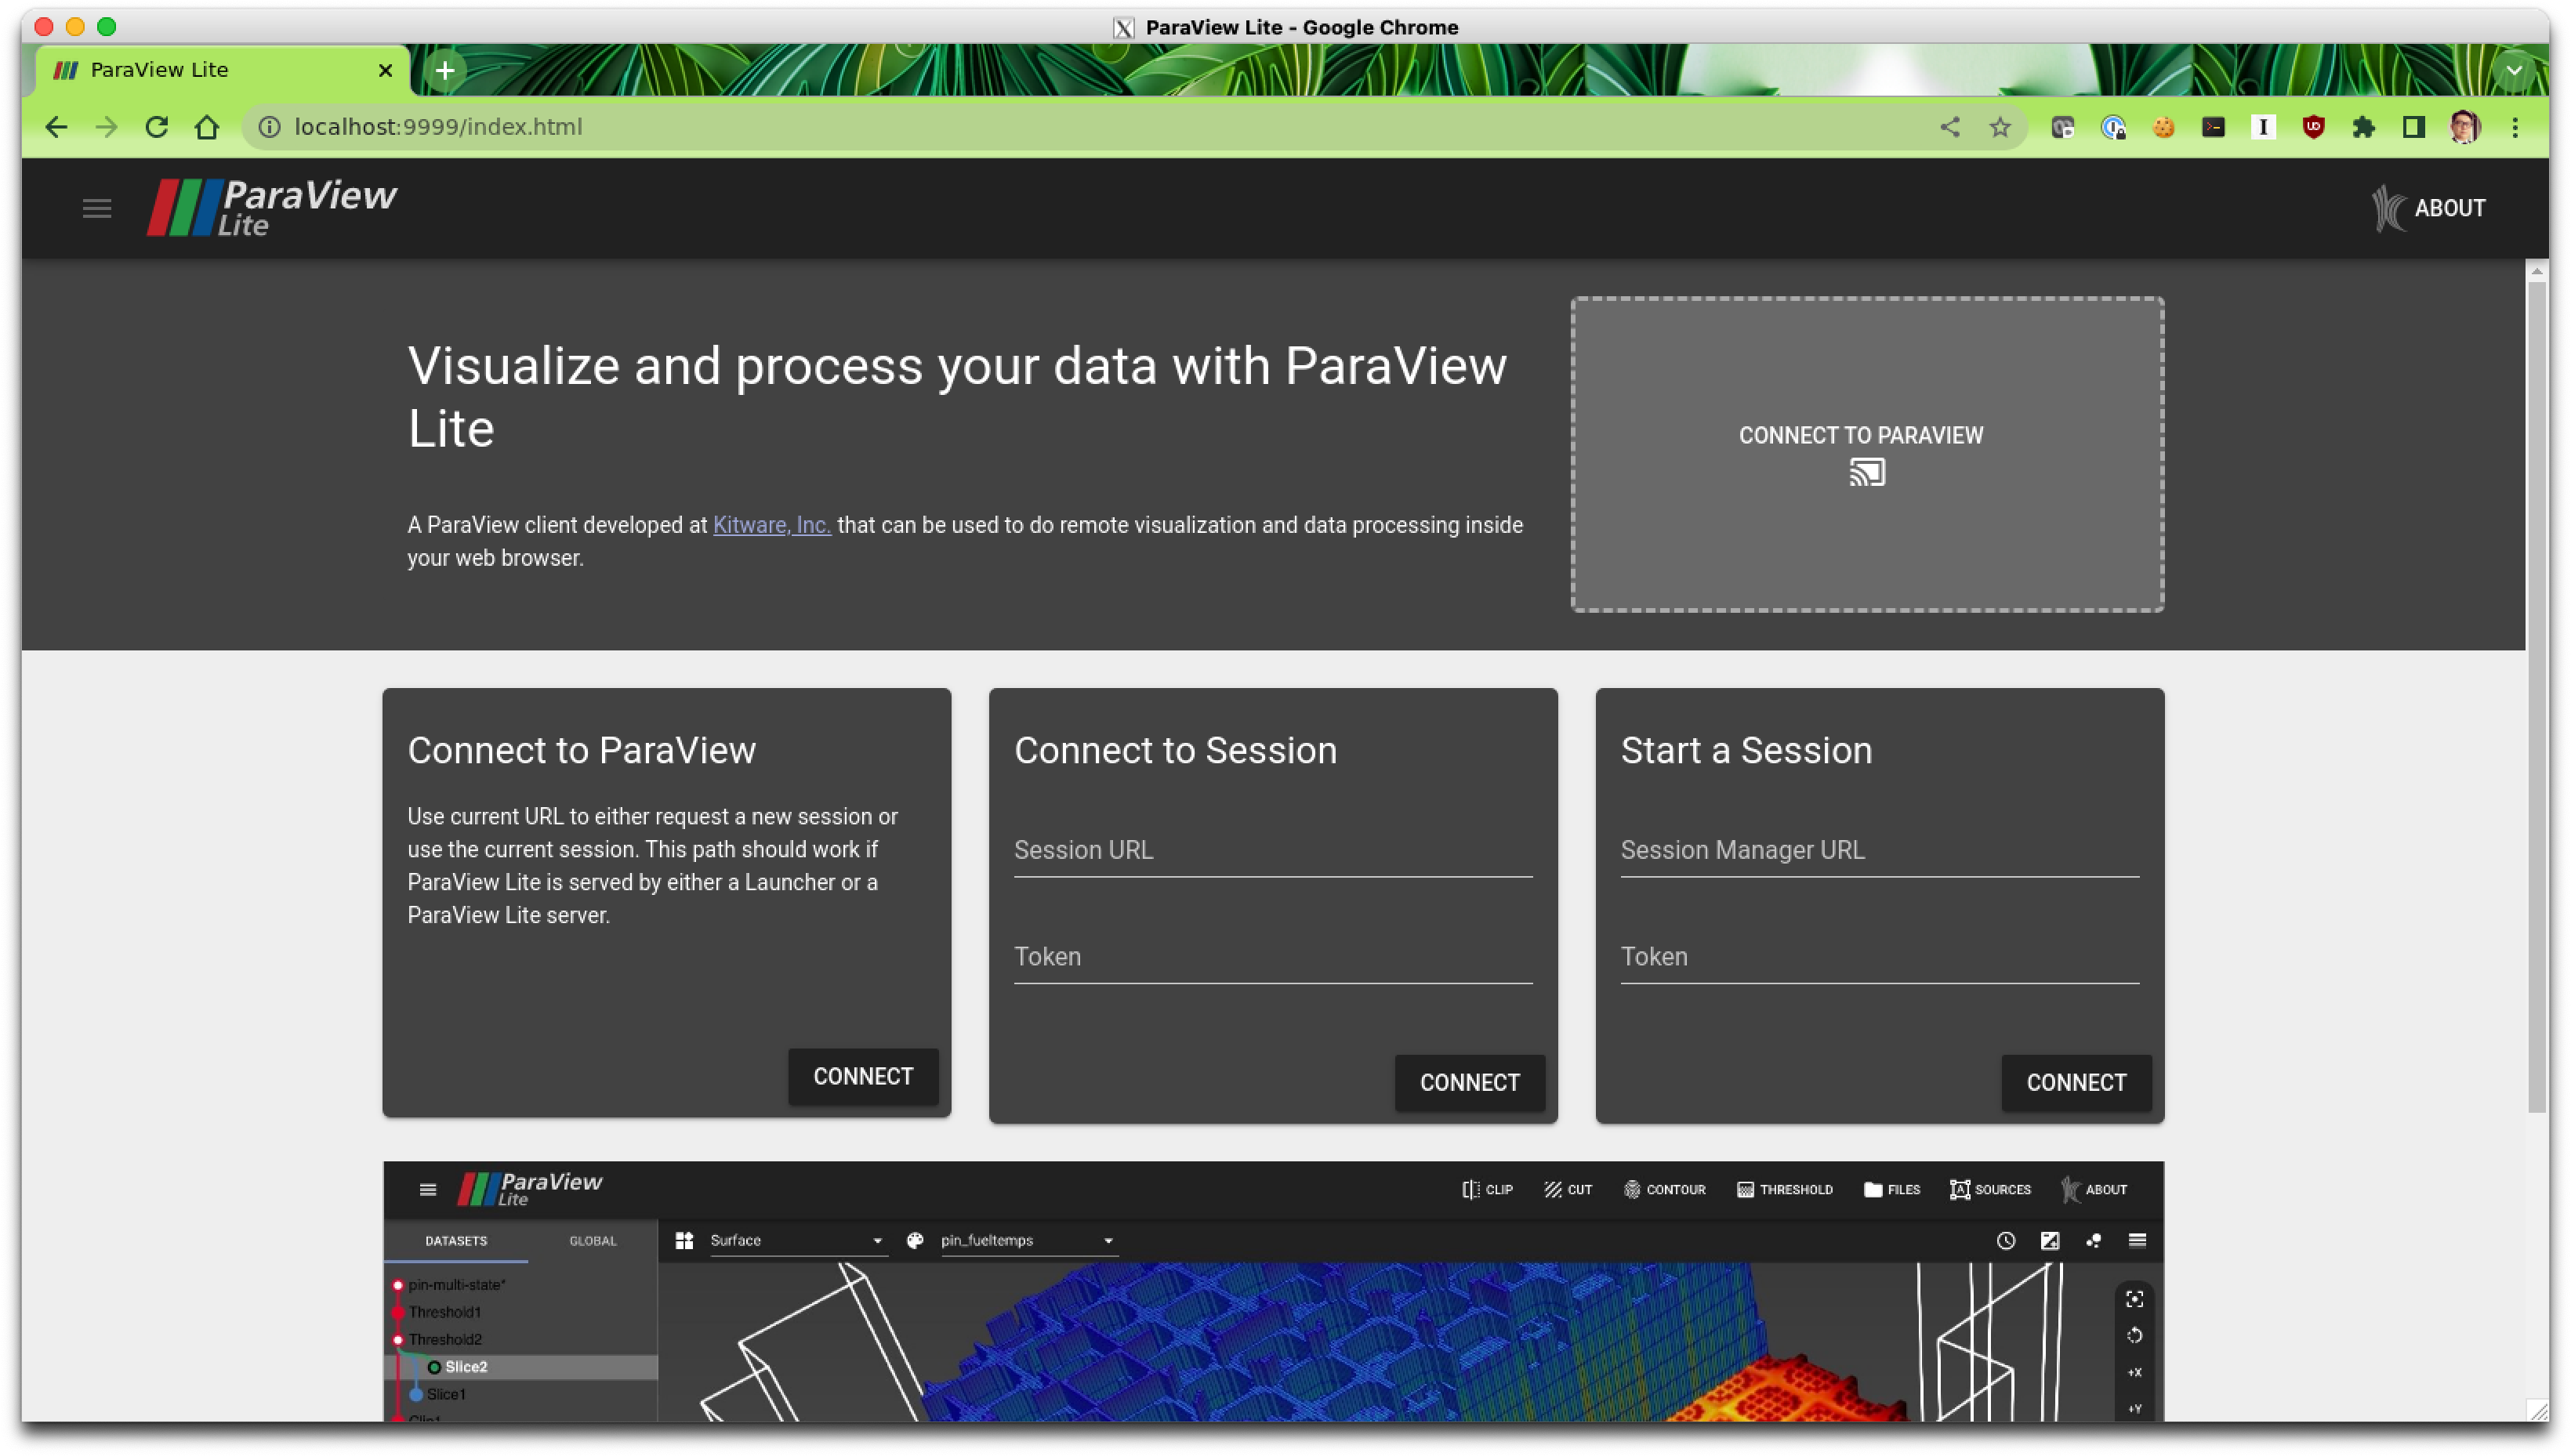Toggle the Chrome side panel icon
The height and width of the screenshot is (1456, 2571).
[x=2413, y=127]
